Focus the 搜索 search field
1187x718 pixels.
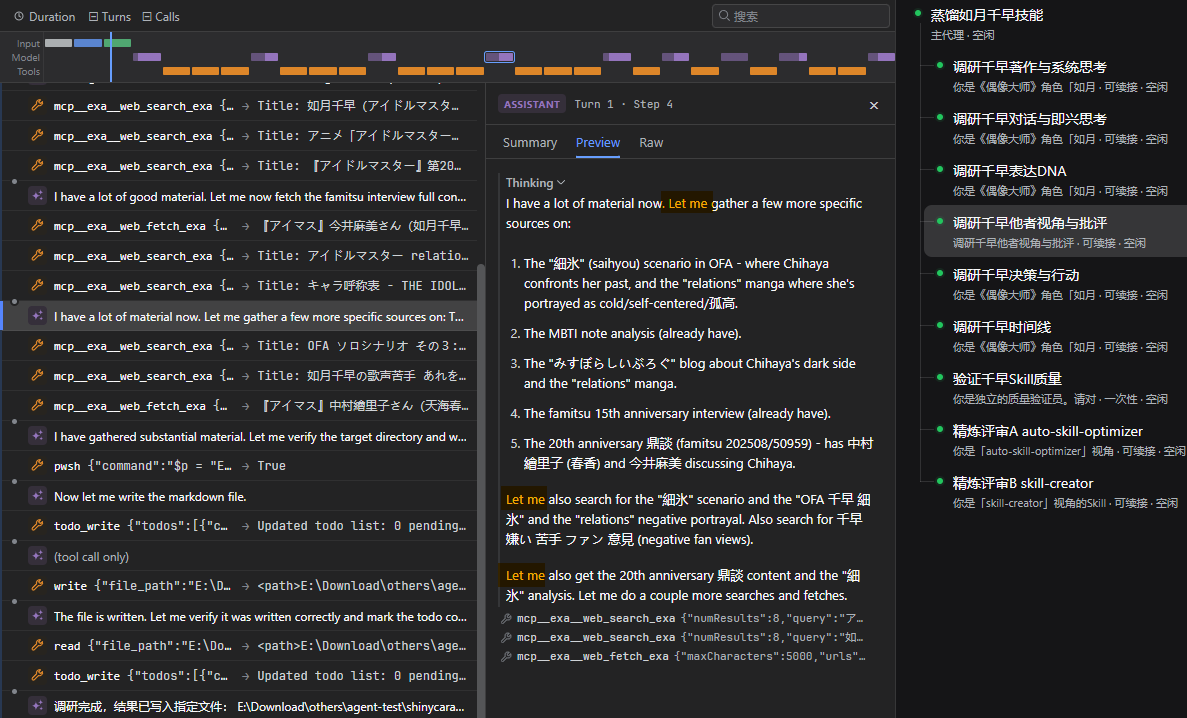pos(801,16)
